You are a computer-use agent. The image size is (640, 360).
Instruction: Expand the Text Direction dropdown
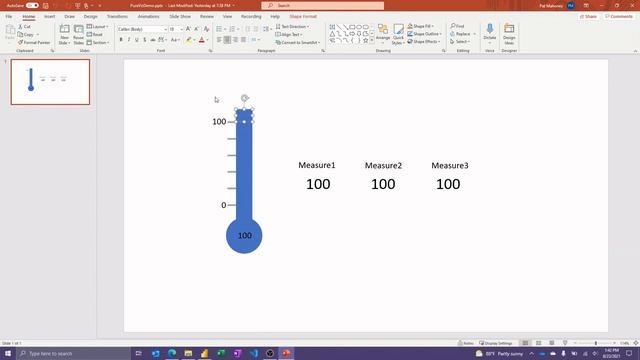292,27
